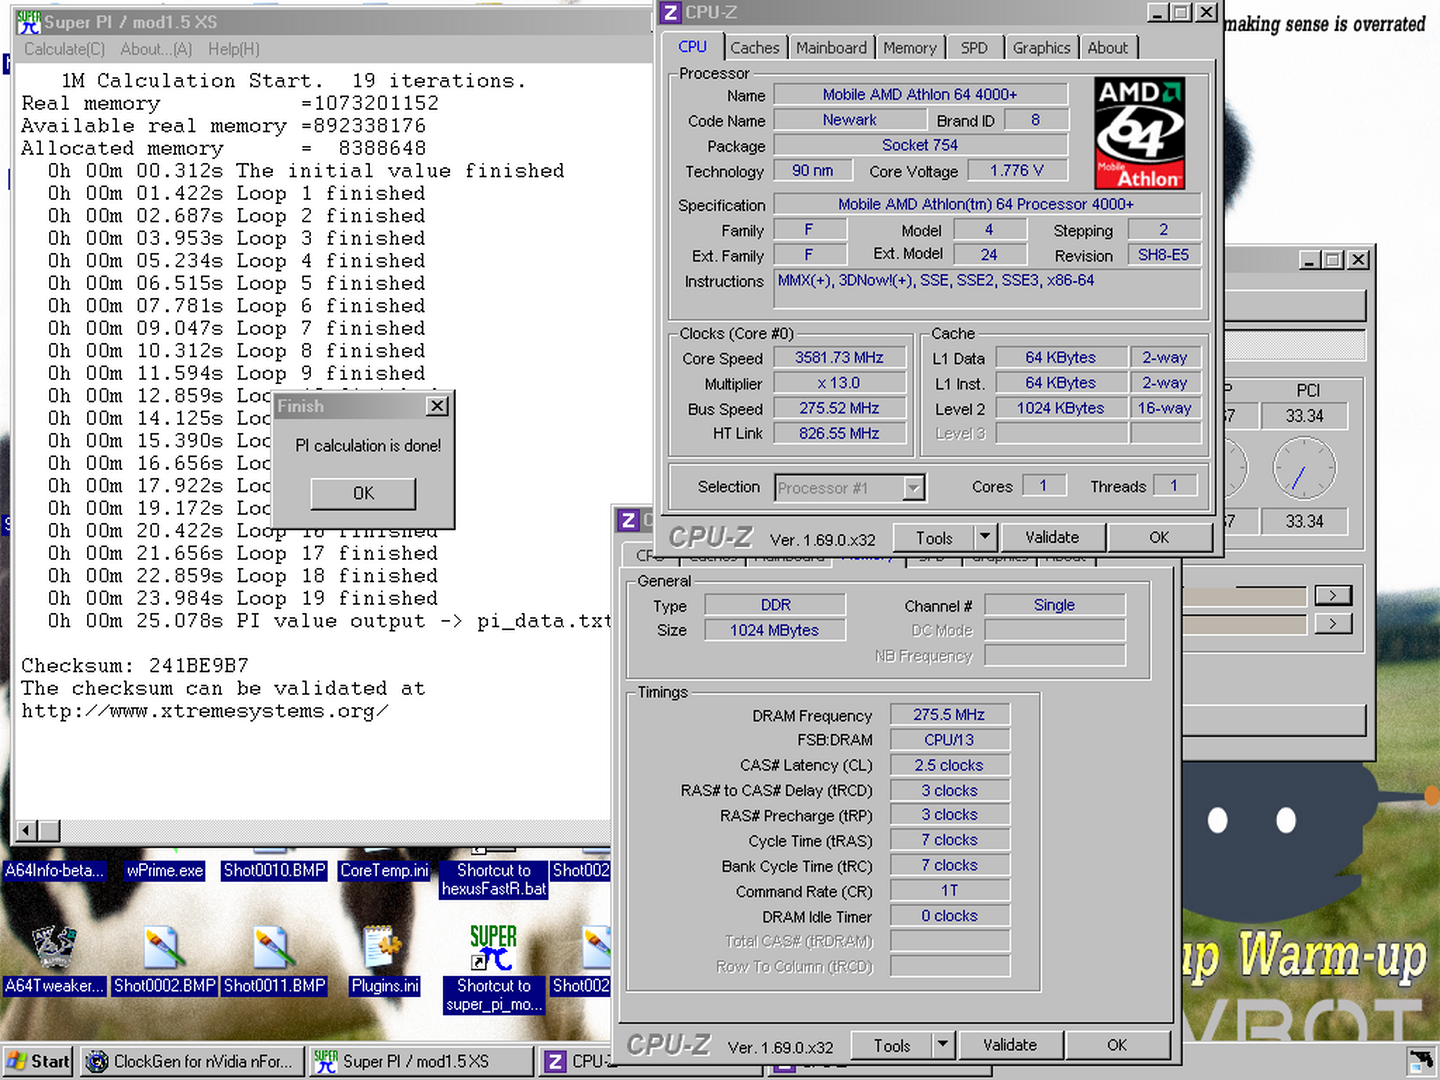
Task: Click the CAS# Latency 2.5 clocks value
Action: pyautogui.click(x=949, y=765)
